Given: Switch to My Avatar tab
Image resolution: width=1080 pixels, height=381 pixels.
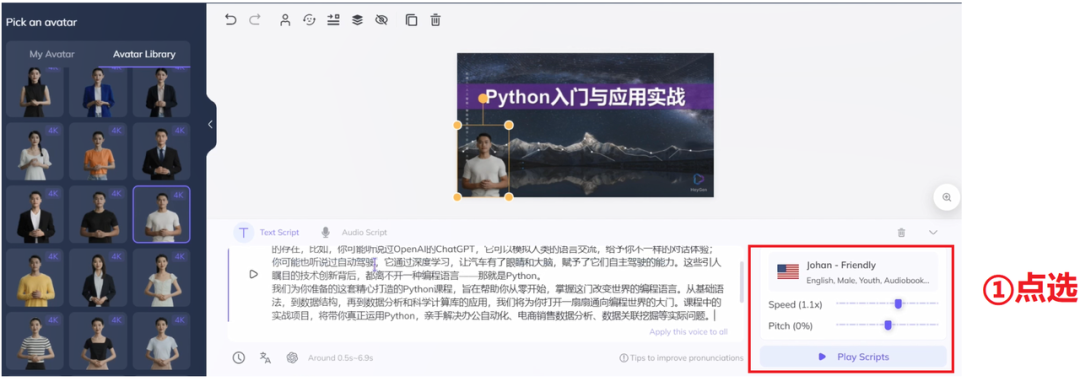Looking at the screenshot, I should (x=52, y=54).
